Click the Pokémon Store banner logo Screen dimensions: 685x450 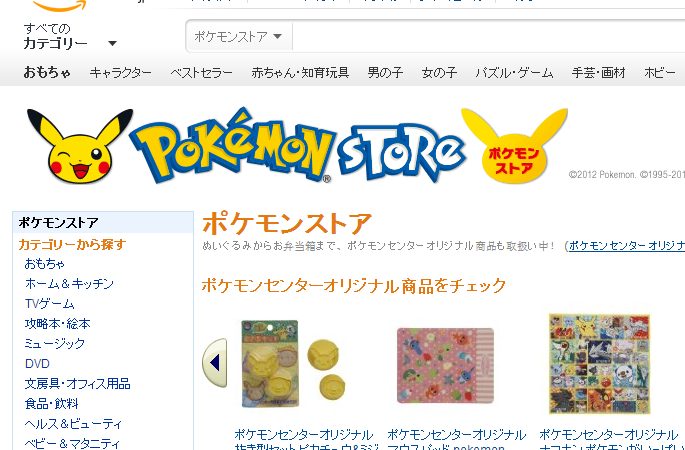click(x=297, y=146)
